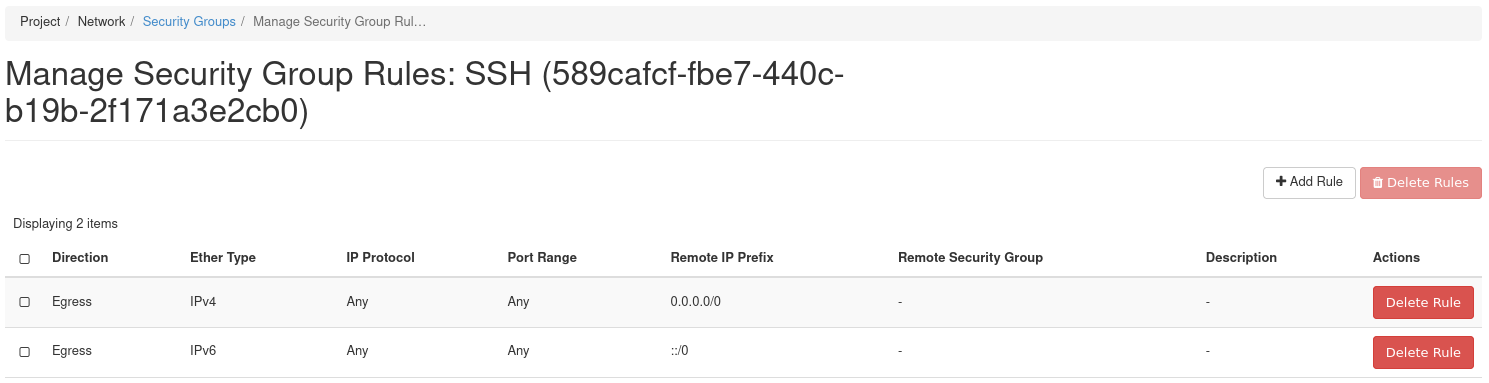Click the Direction column header
The width and height of the screenshot is (1489, 383).
click(x=80, y=257)
